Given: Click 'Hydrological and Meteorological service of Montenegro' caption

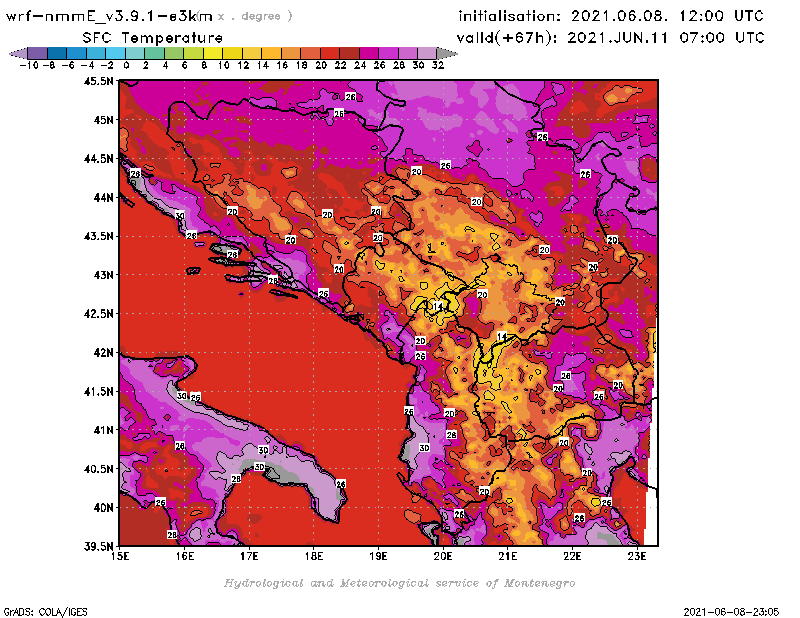Looking at the screenshot, I should click(x=399, y=583).
